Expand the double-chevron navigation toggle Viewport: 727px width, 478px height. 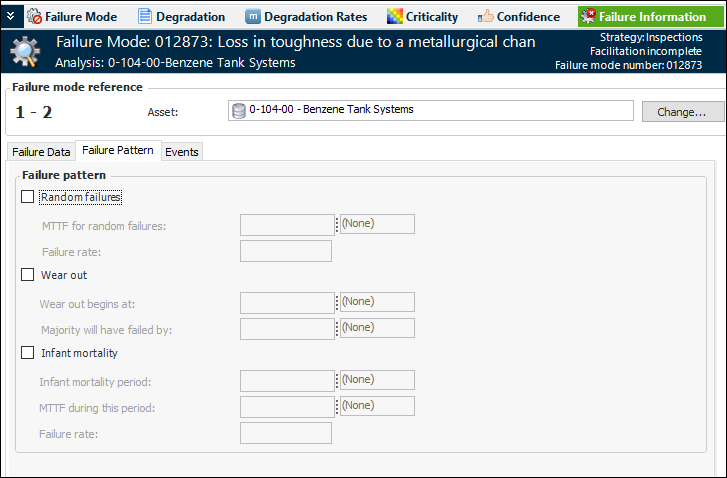click(11, 16)
